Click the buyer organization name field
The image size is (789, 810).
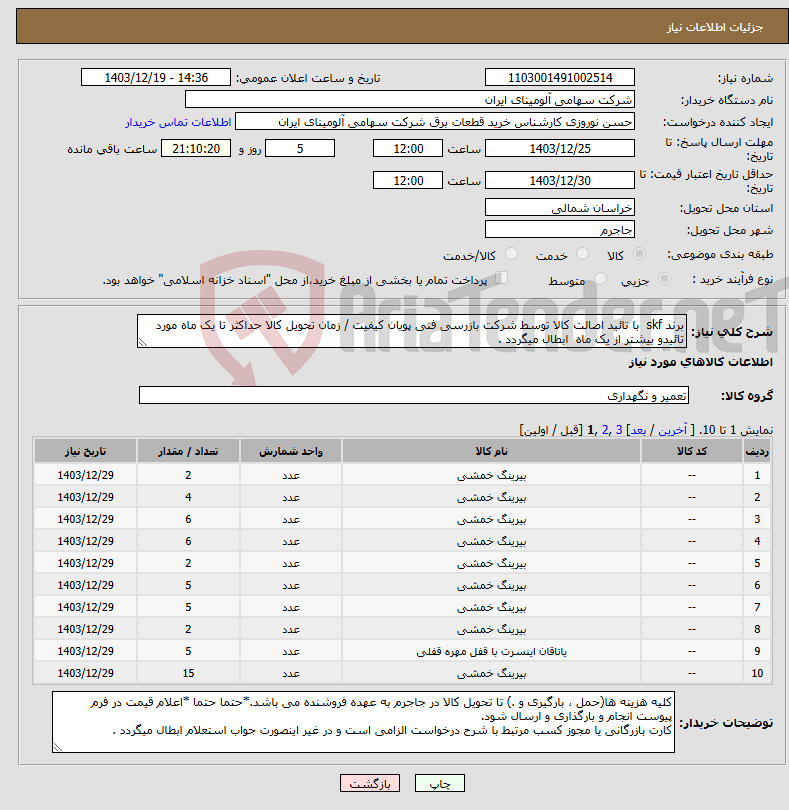pyautogui.click(x=410, y=100)
